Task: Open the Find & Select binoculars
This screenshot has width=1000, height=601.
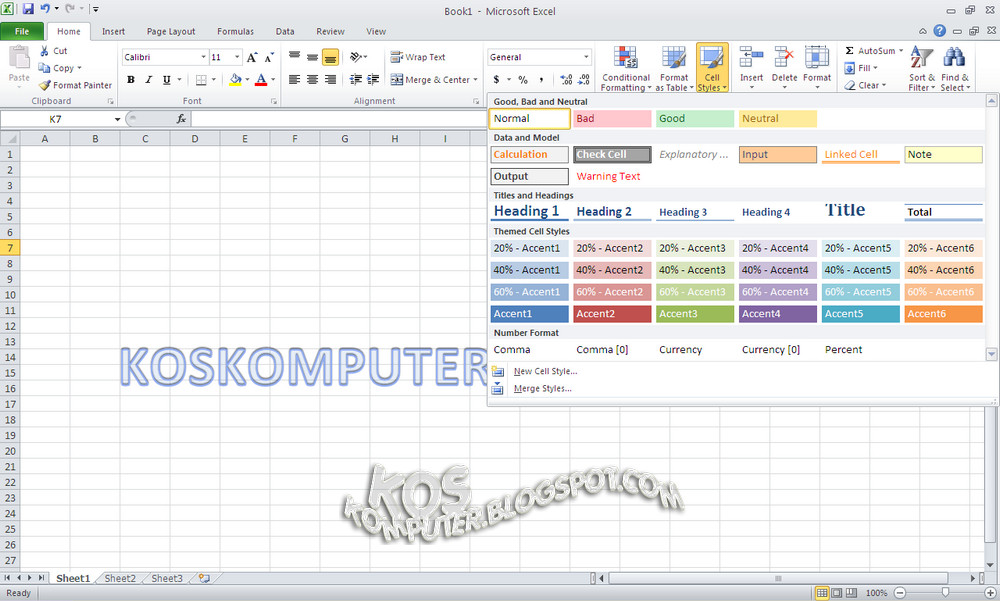Action: (954, 69)
